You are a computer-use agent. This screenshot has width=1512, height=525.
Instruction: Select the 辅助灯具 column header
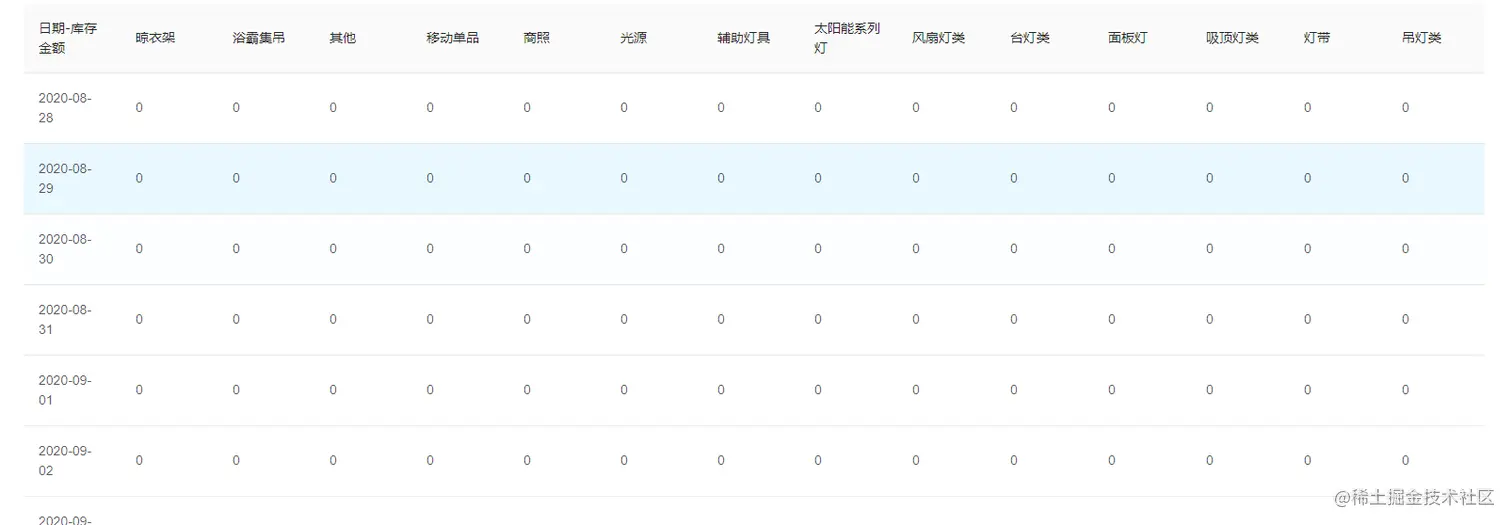743,38
